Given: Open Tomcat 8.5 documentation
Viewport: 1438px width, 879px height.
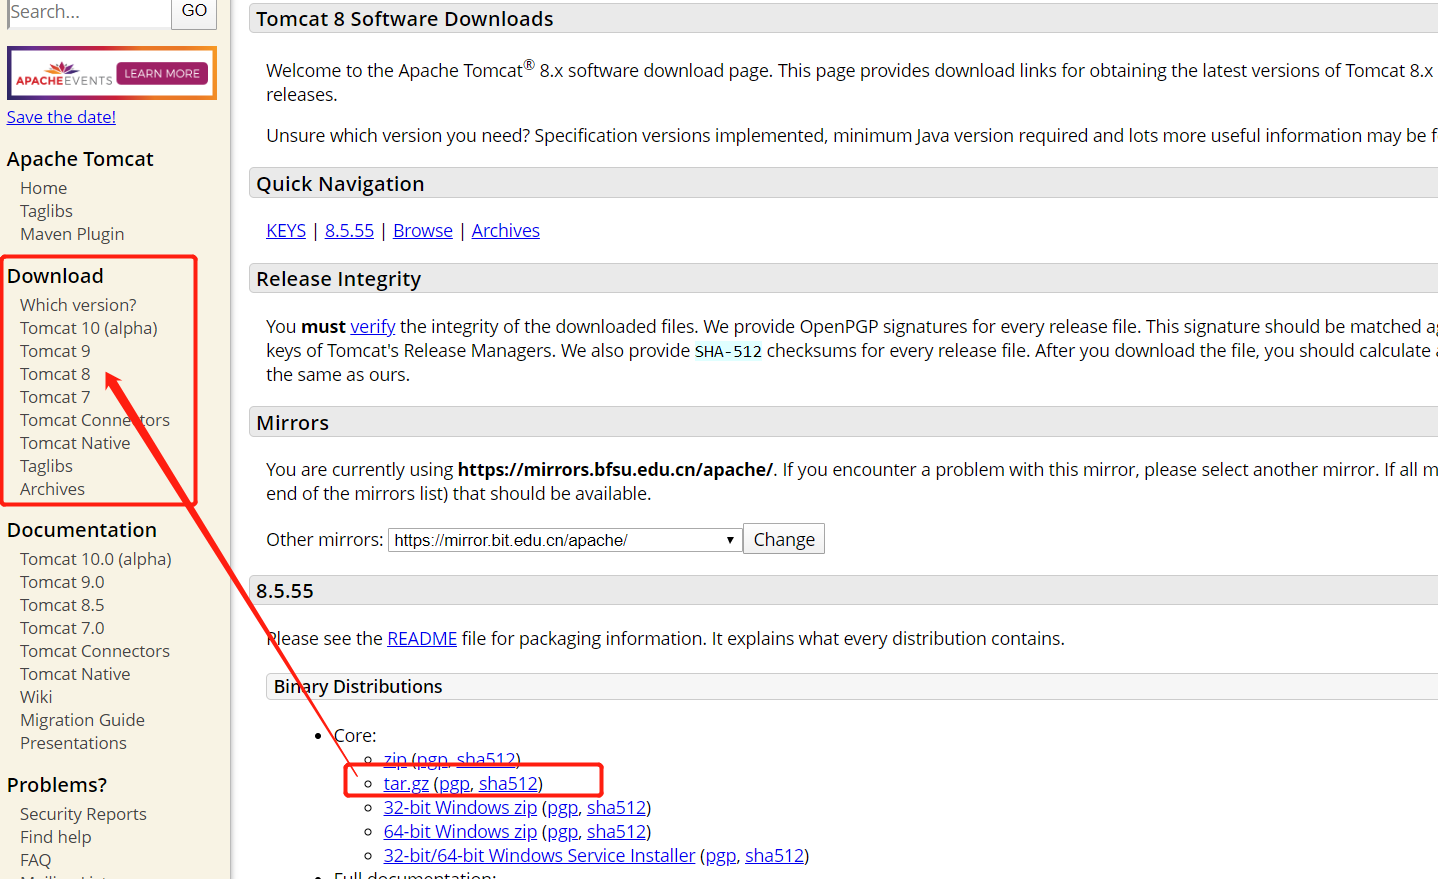Looking at the screenshot, I should (62, 605).
